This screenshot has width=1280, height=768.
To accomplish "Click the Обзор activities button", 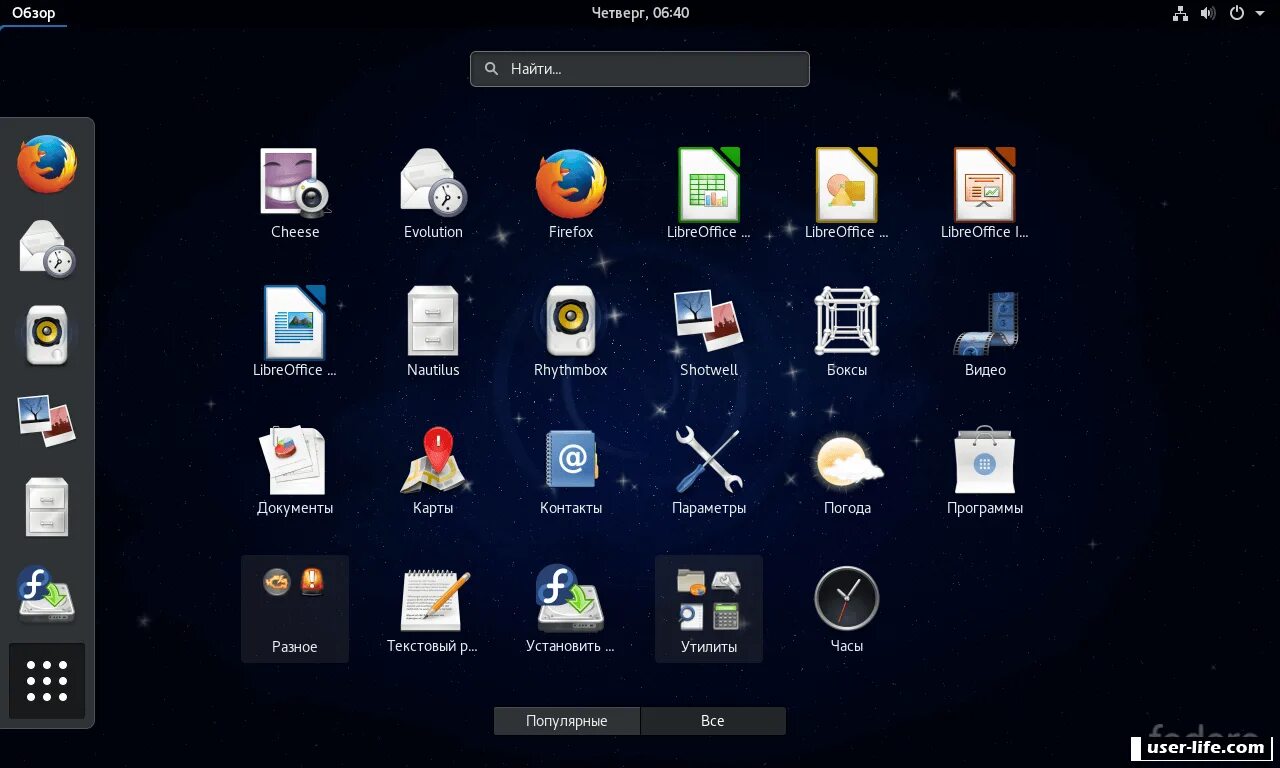I will pyautogui.click(x=34, y=13).
